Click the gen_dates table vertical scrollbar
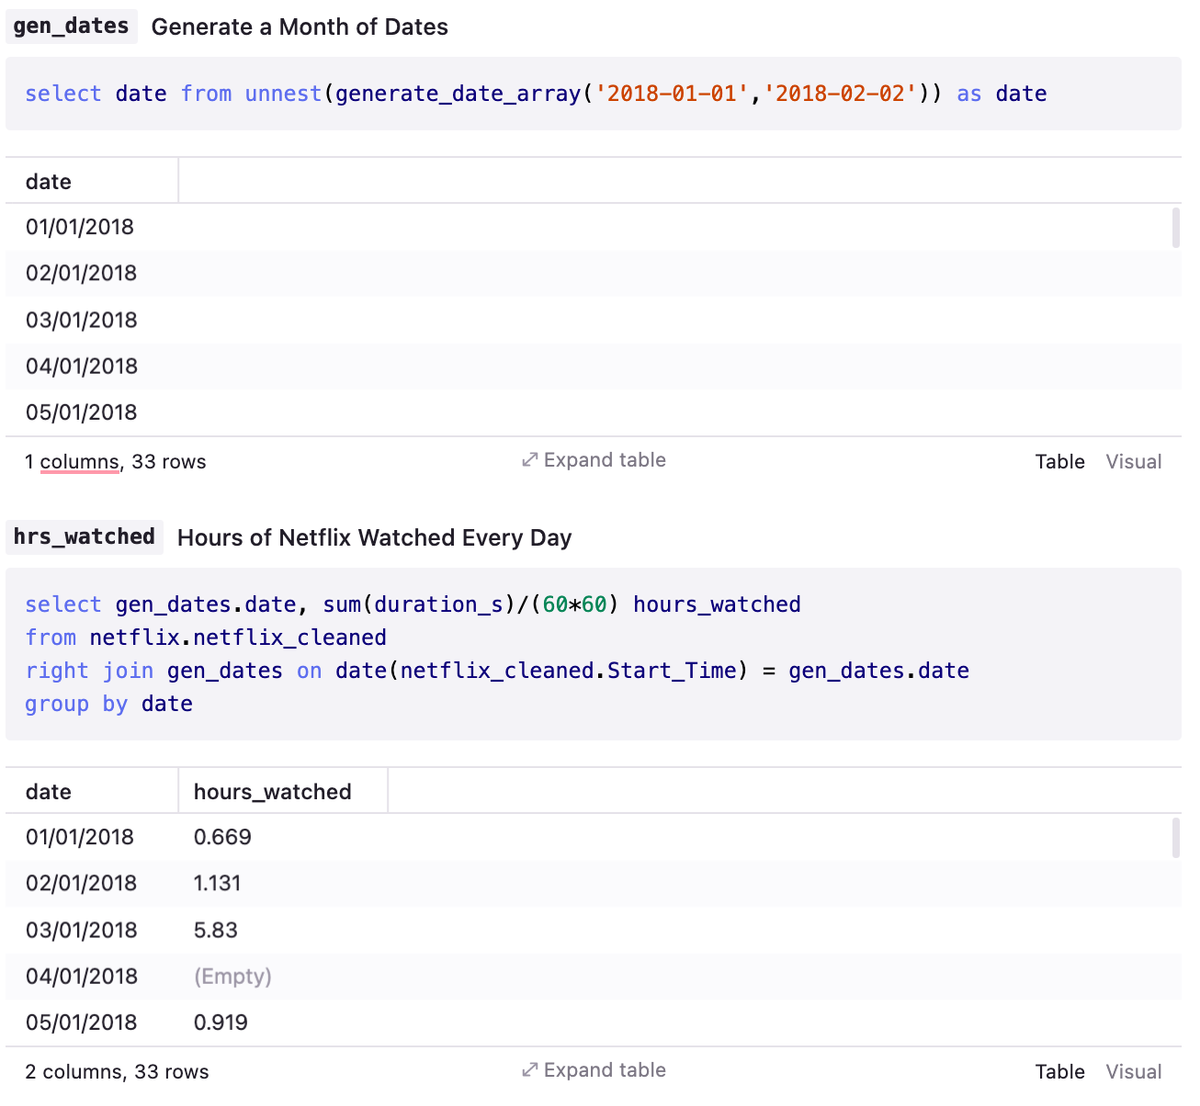The image size is (1200, 1106). [1175, 228]
